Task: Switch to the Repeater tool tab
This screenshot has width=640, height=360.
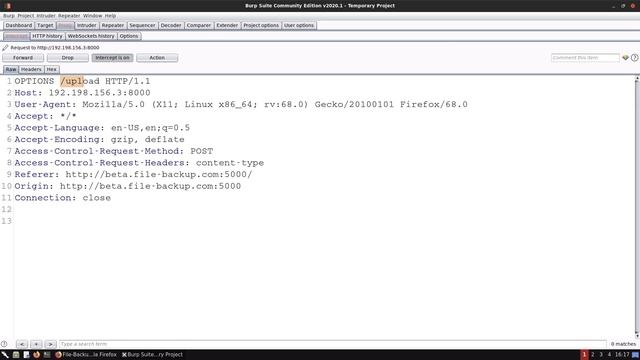Action: 113,25
